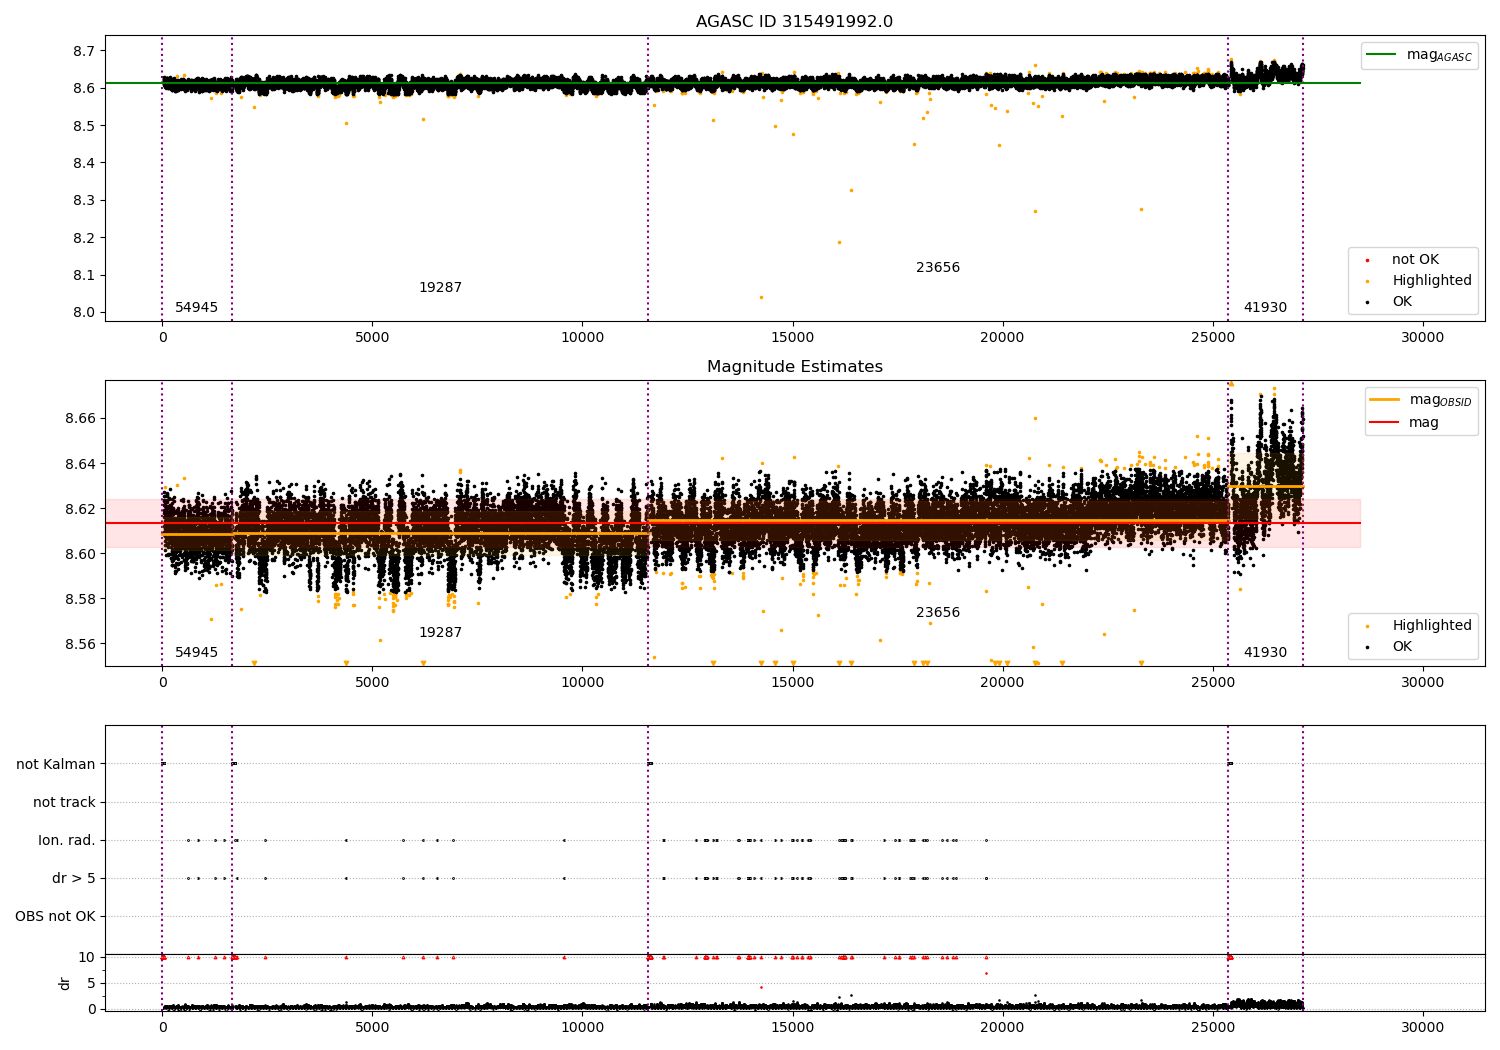Click the '15000' x-axis tick under the bottom plot

[x=792, y=1027]
